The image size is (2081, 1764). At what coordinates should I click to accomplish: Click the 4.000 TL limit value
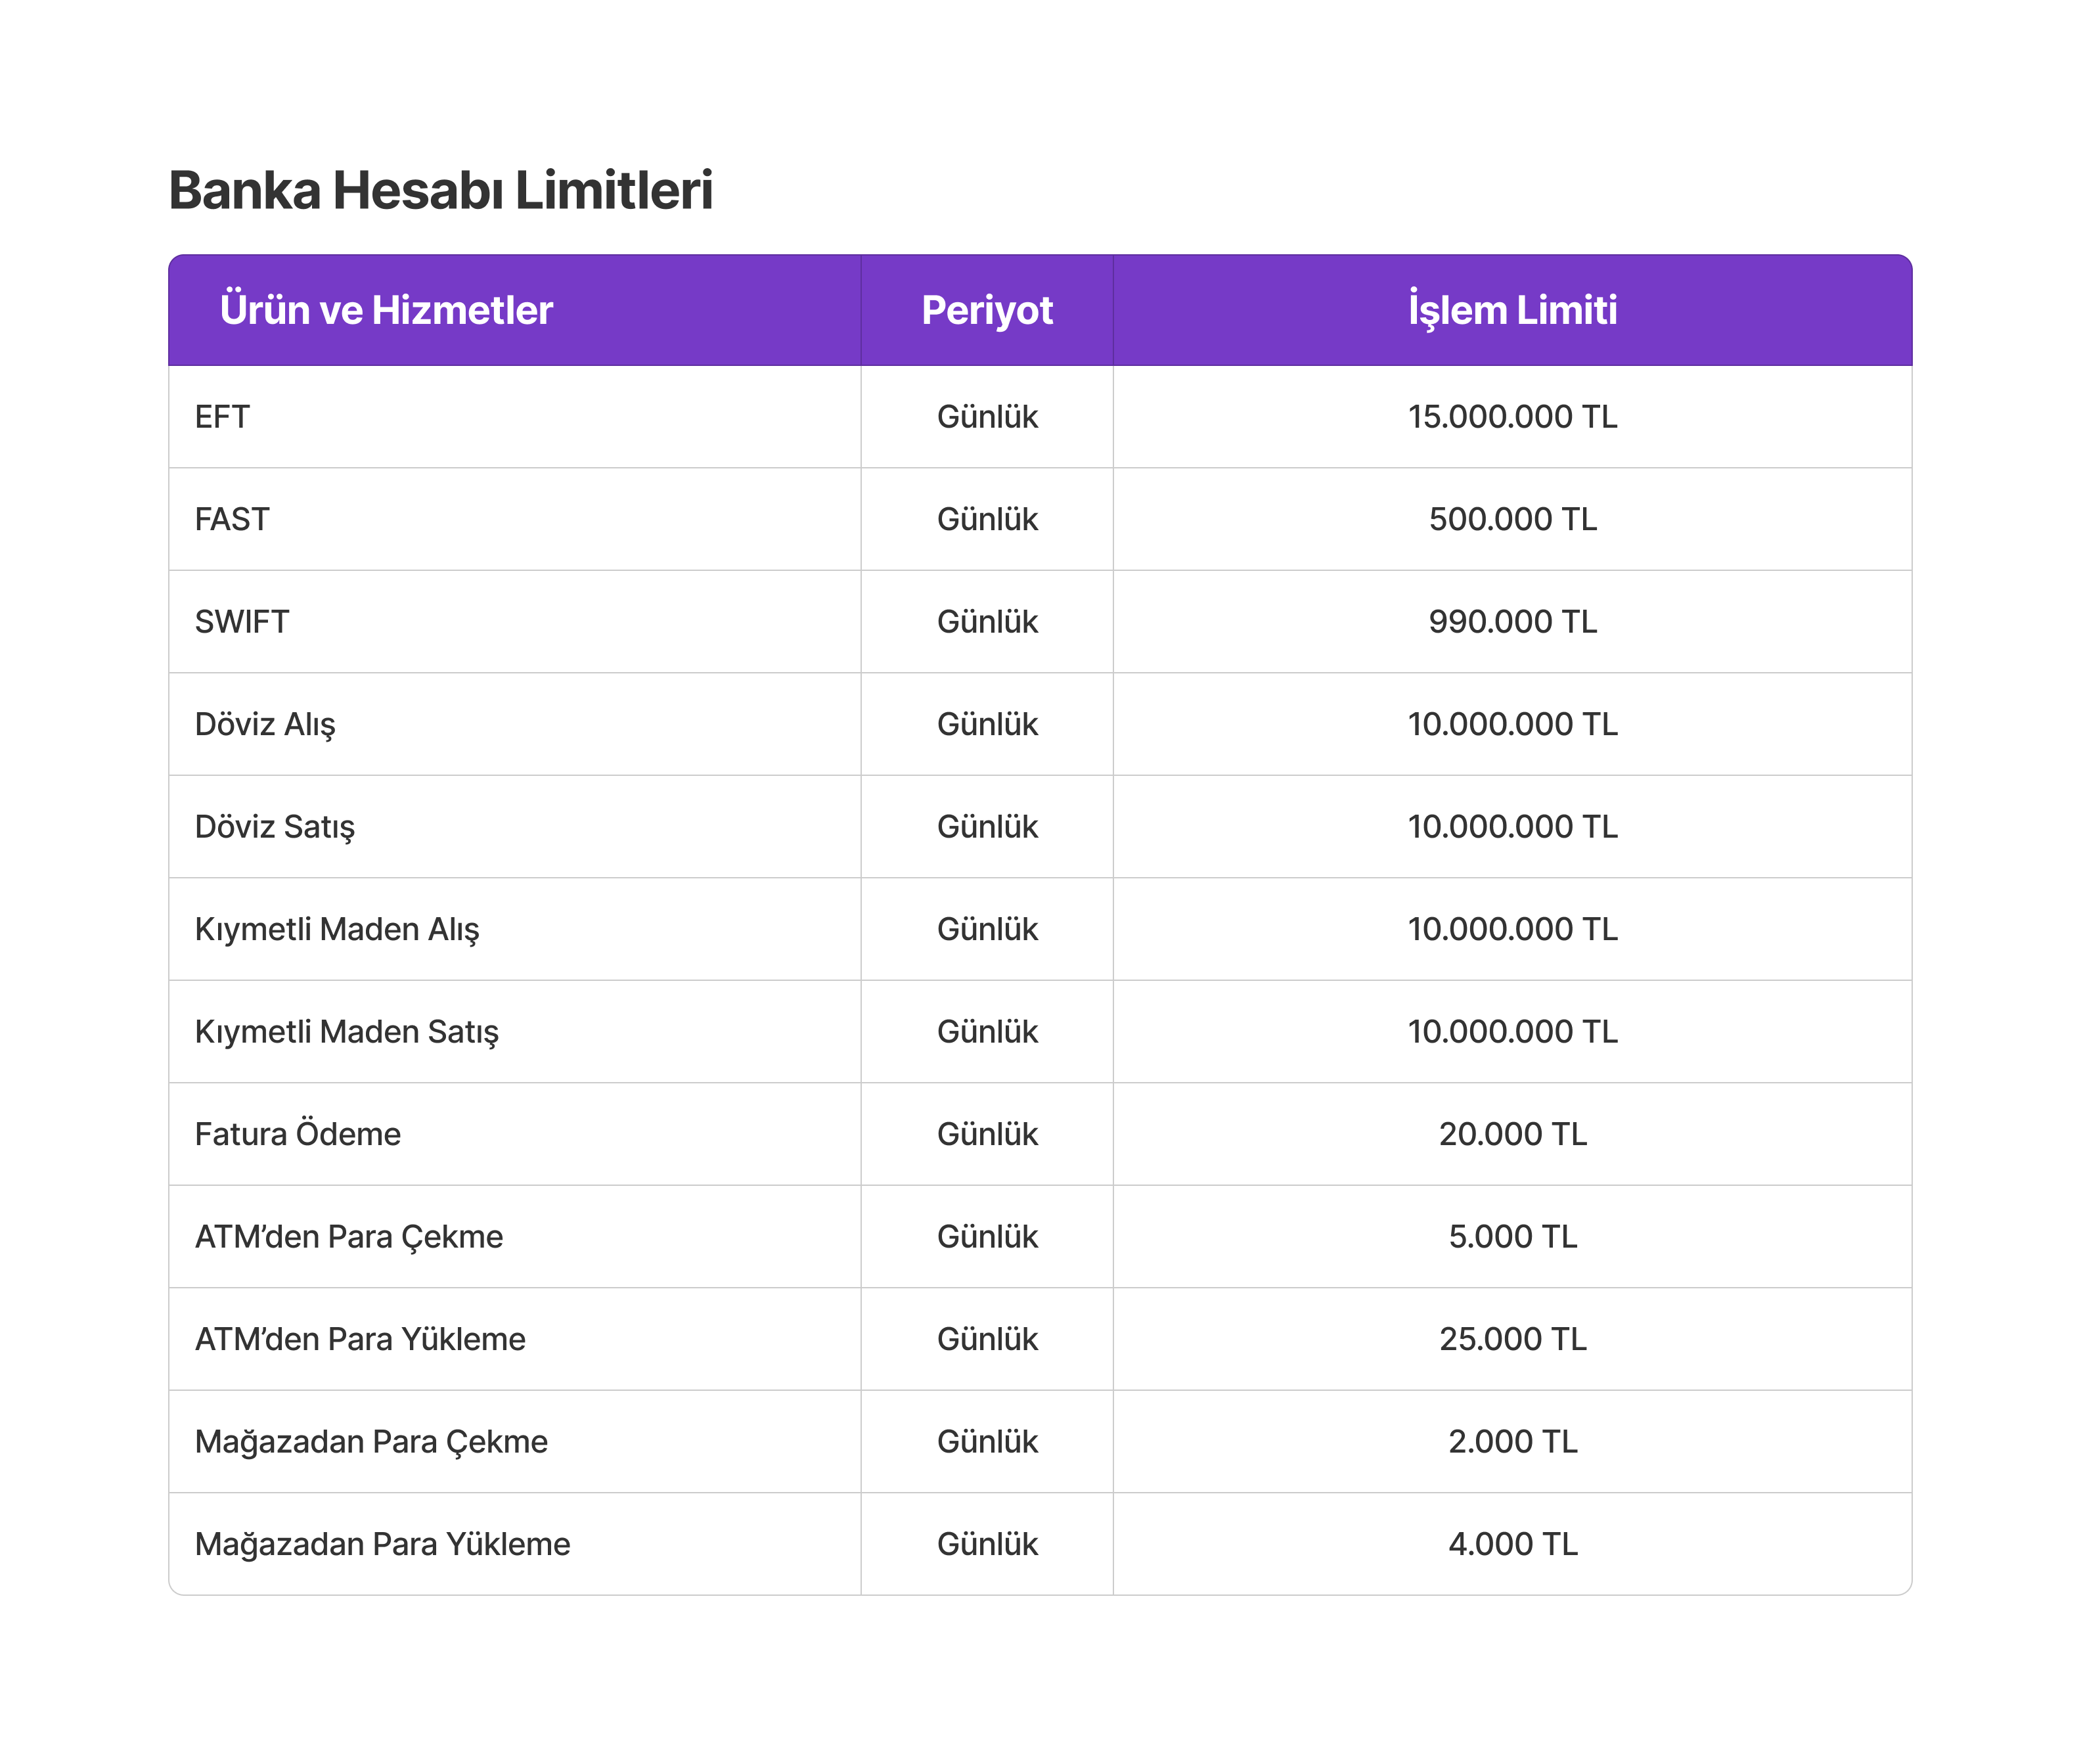pos(1512,1544)
